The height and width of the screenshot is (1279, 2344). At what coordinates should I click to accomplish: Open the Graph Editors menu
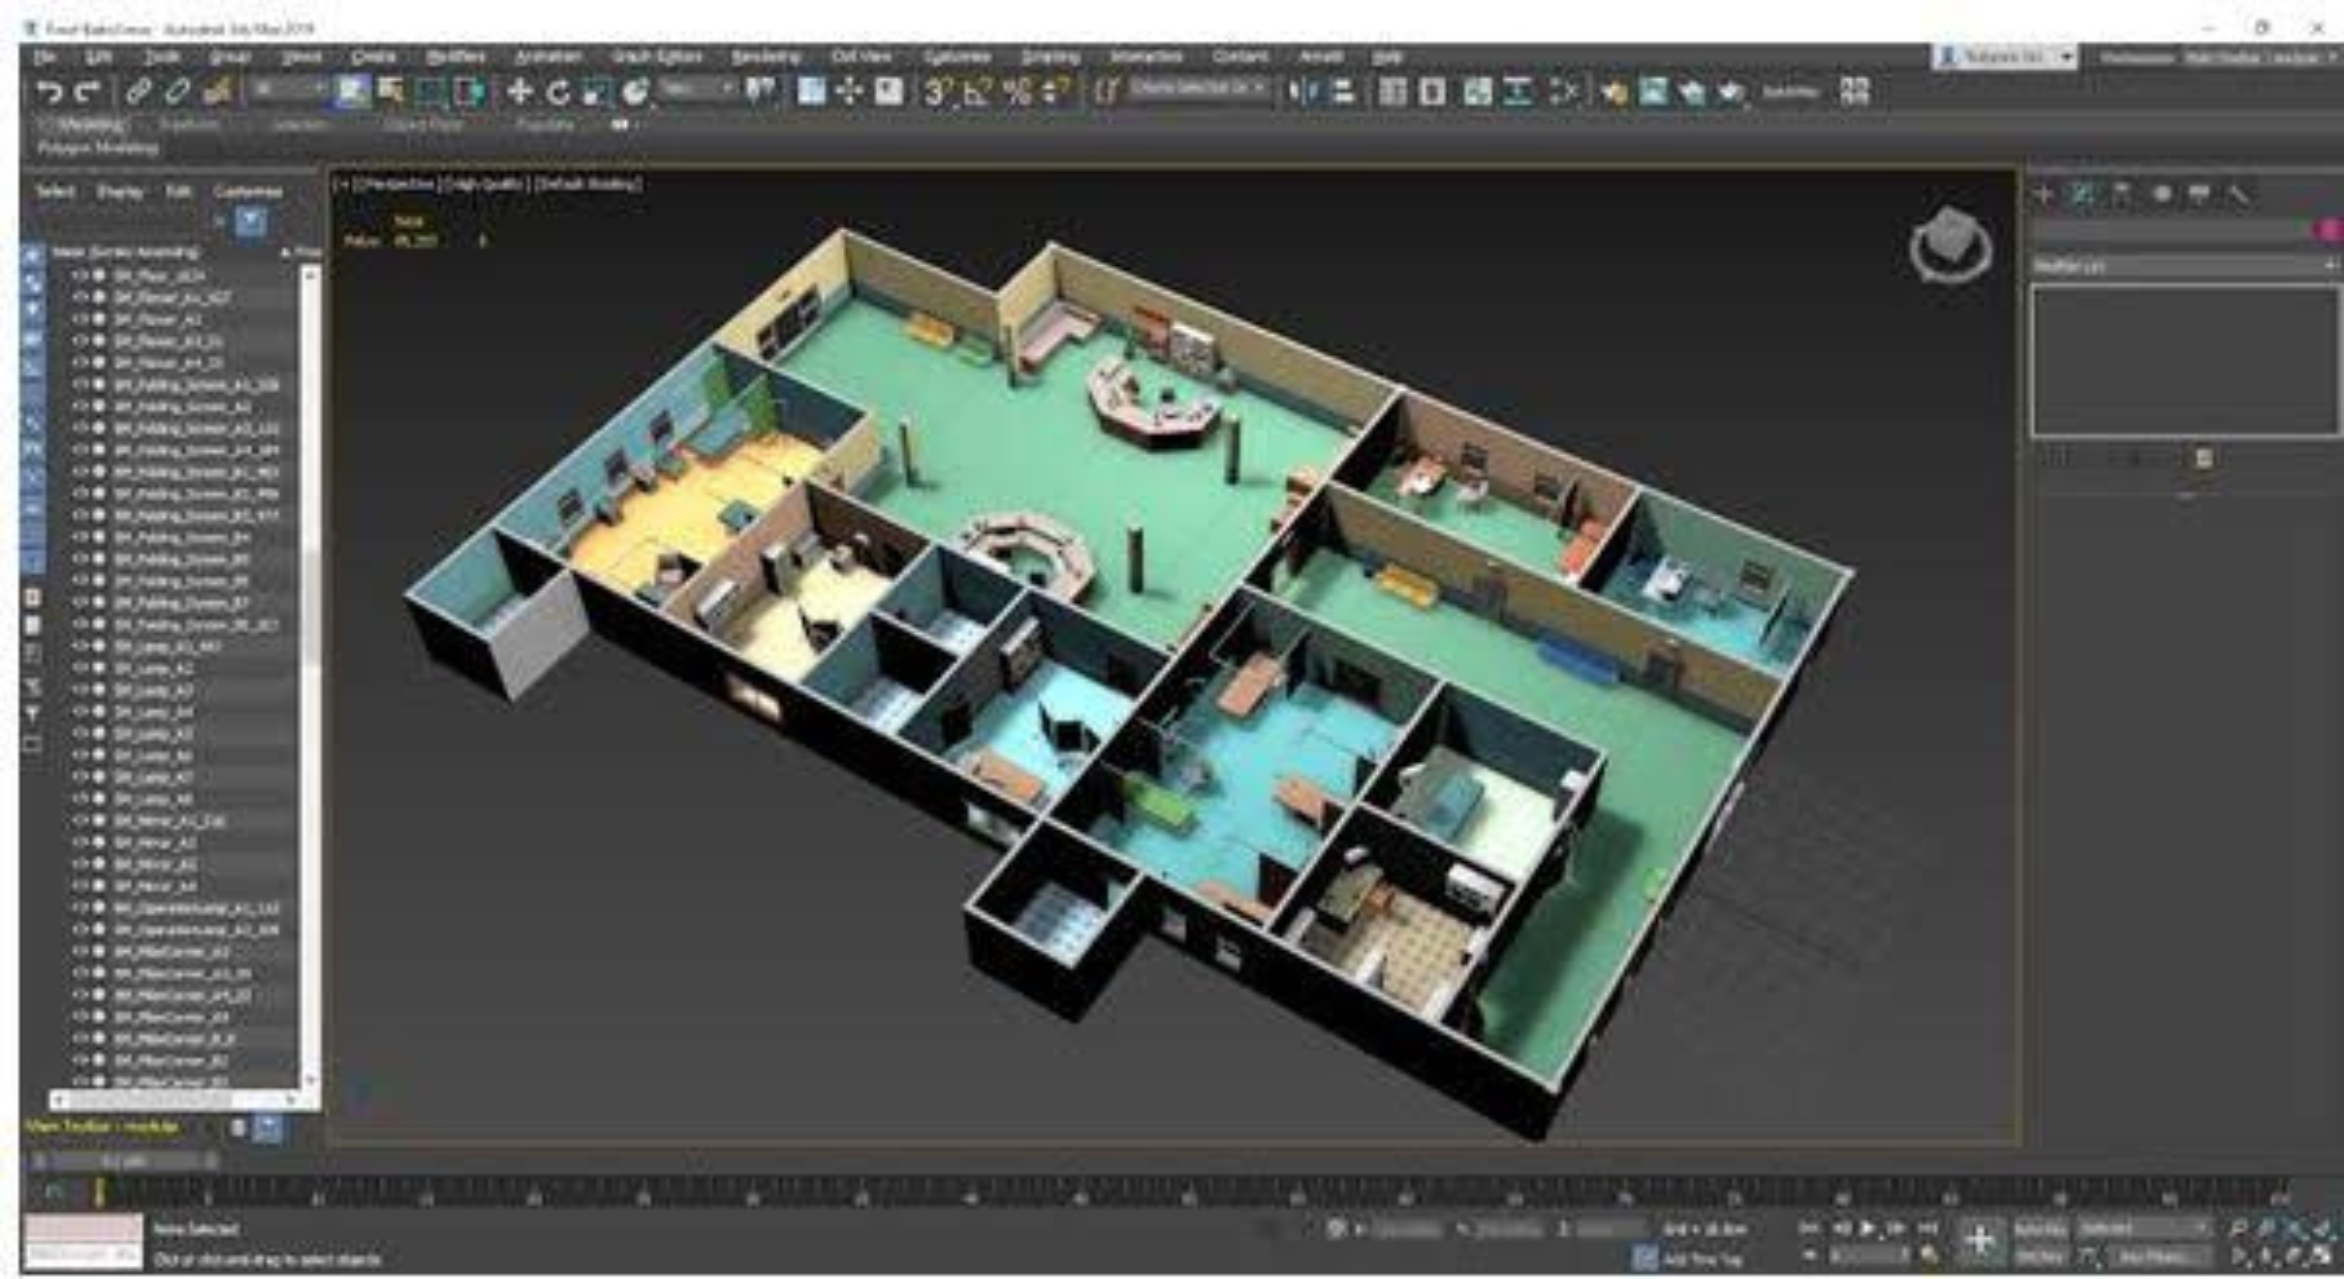click(657, 57)
